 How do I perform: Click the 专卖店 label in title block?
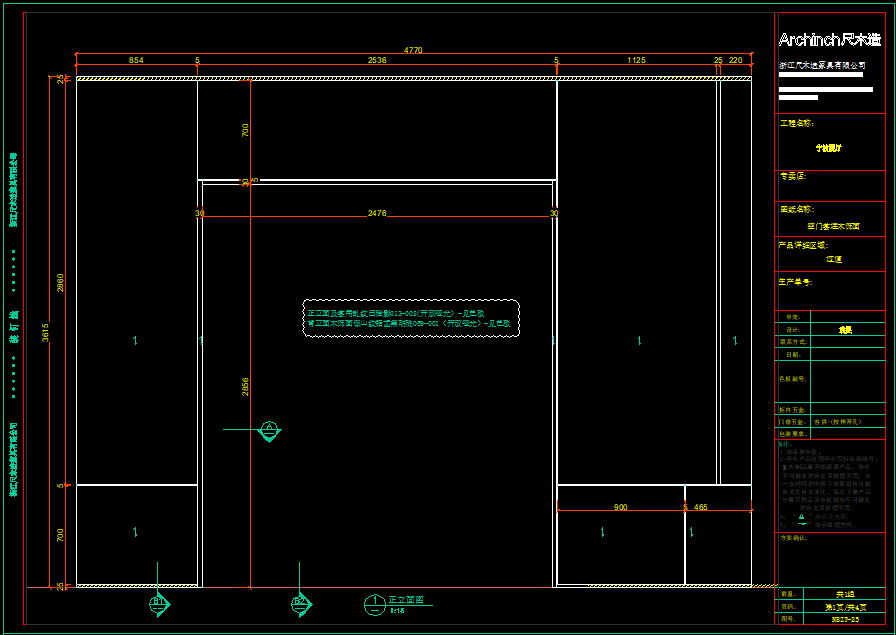coord(793,177)
